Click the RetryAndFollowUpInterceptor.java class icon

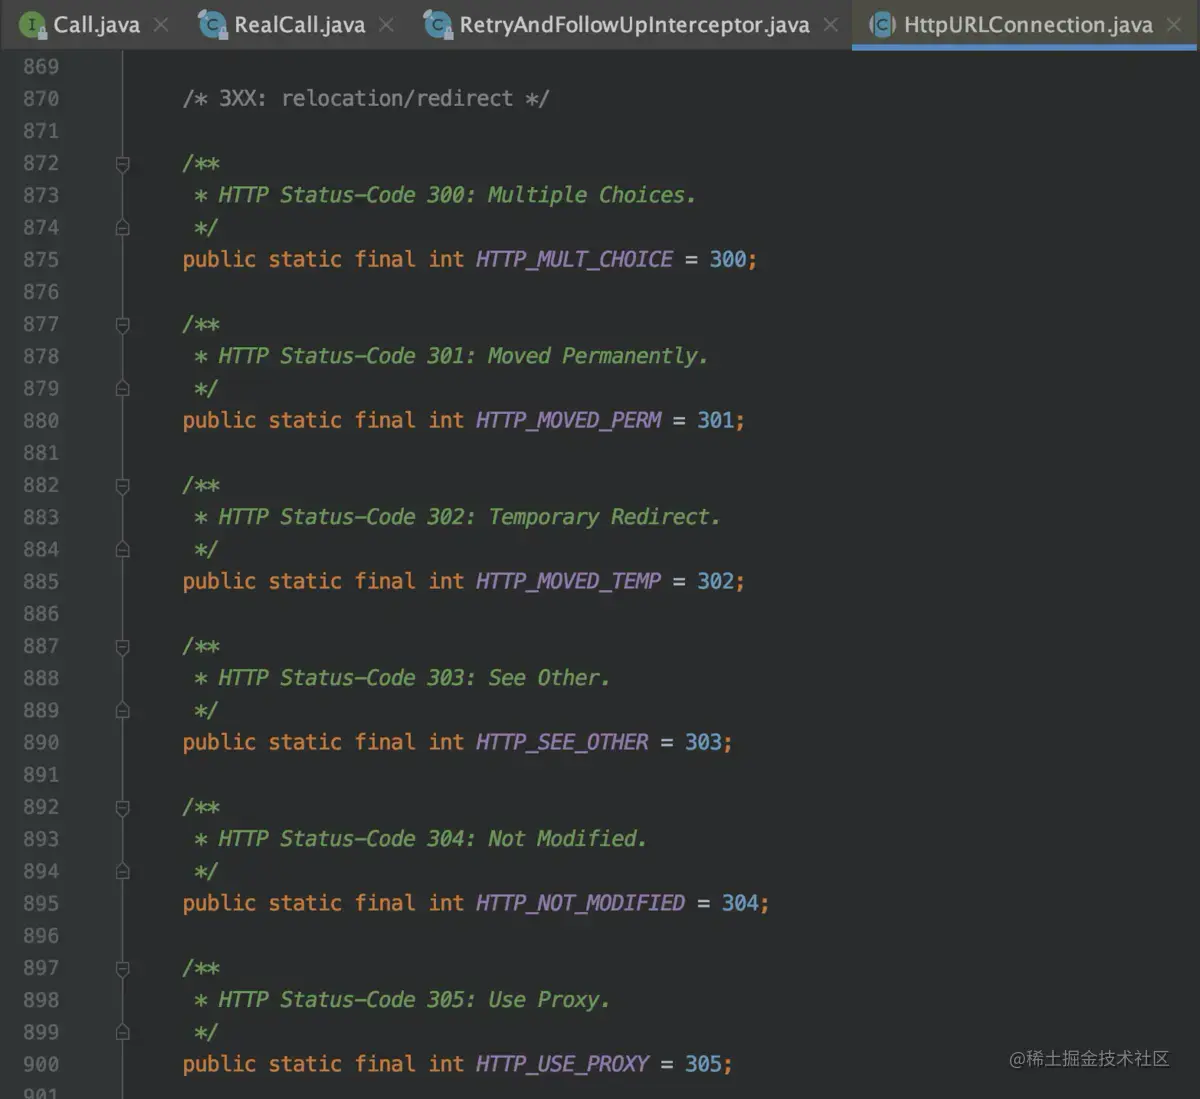point(438,25)
